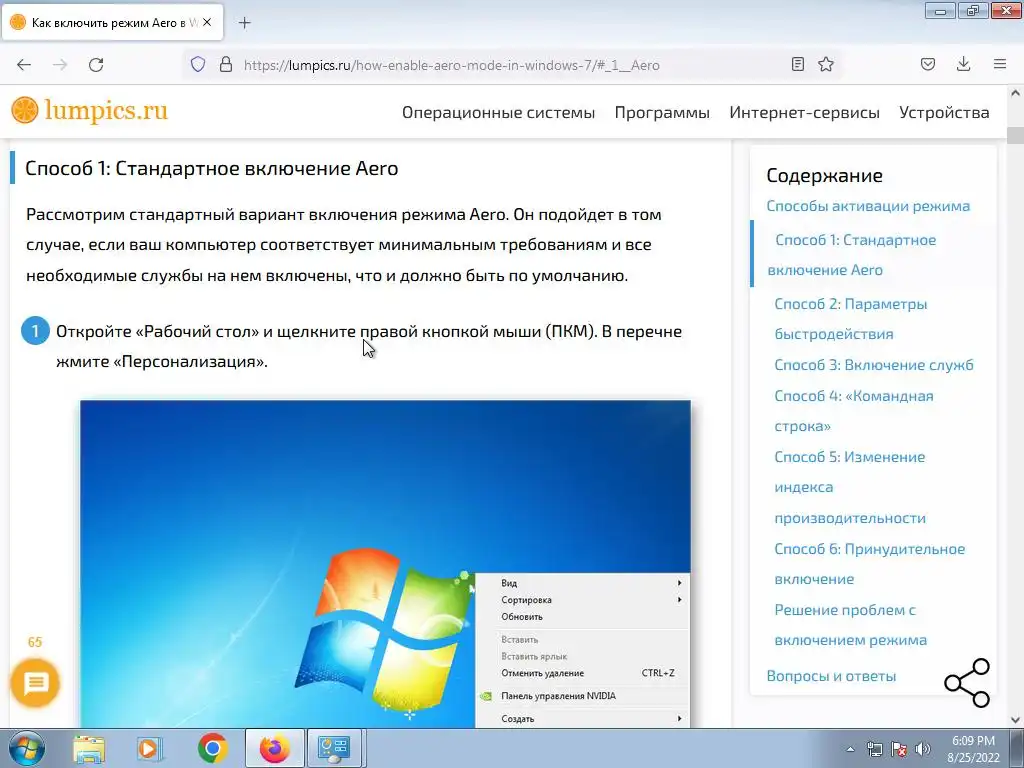1024x768 pixels.
Task: Open Firefox hamburger menu
Action: click(x=1000, y=65)
